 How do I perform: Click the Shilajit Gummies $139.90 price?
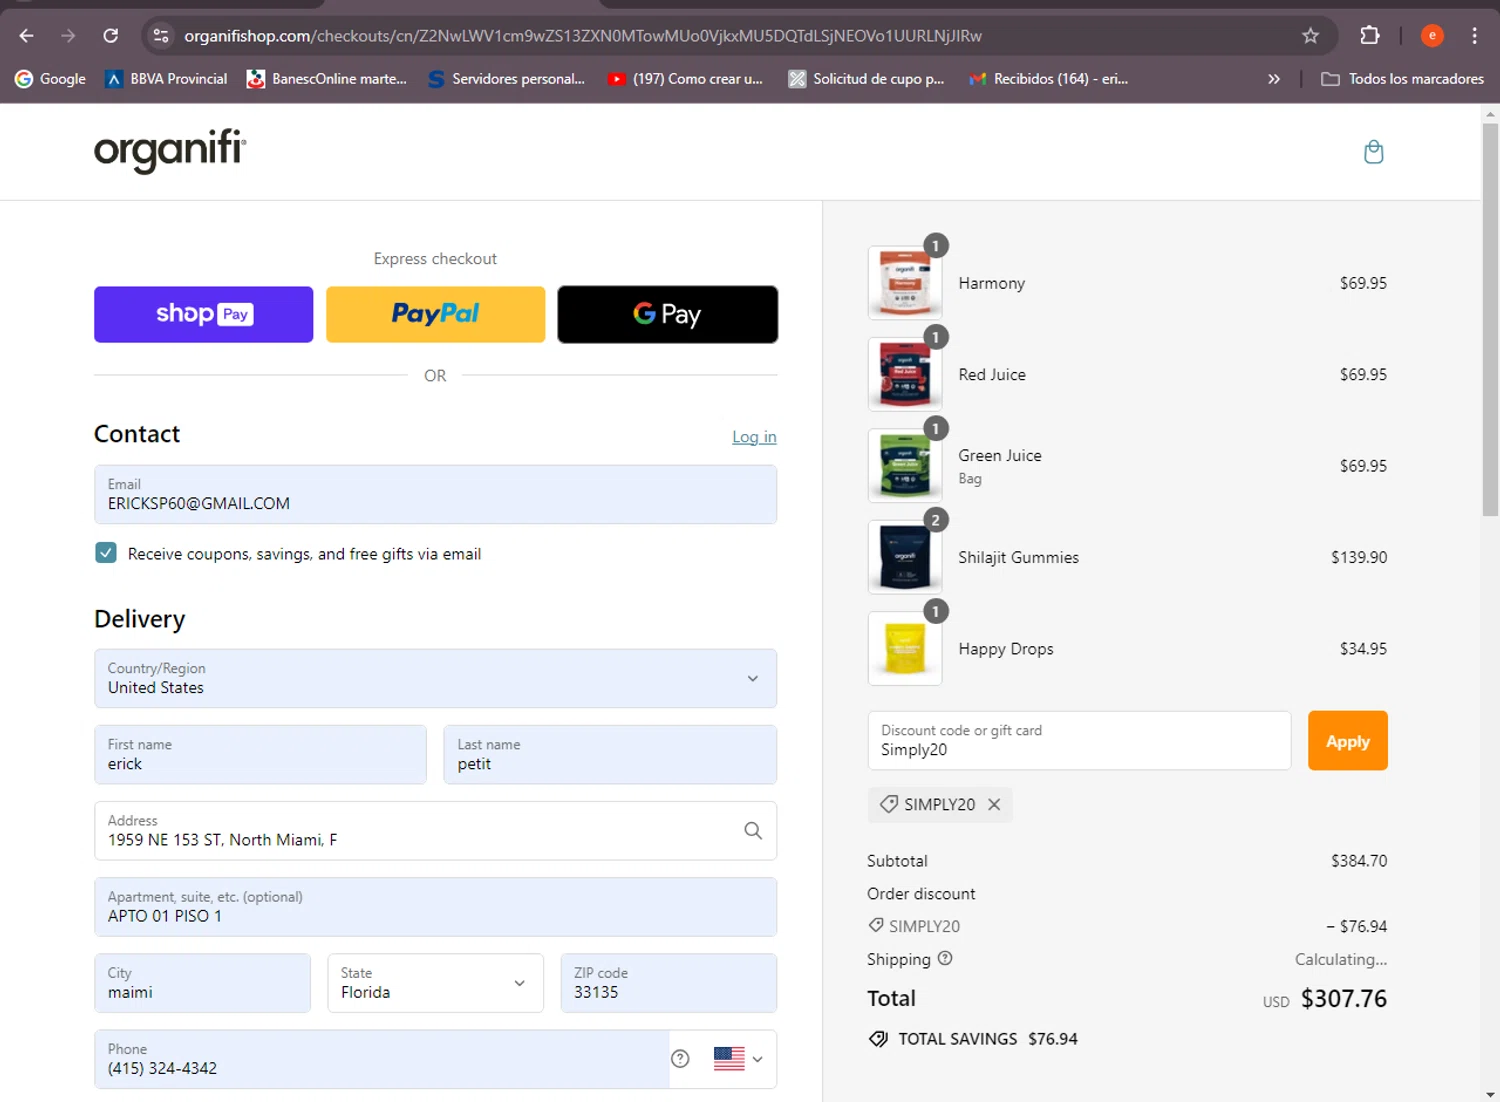[x=1358, y=557]
